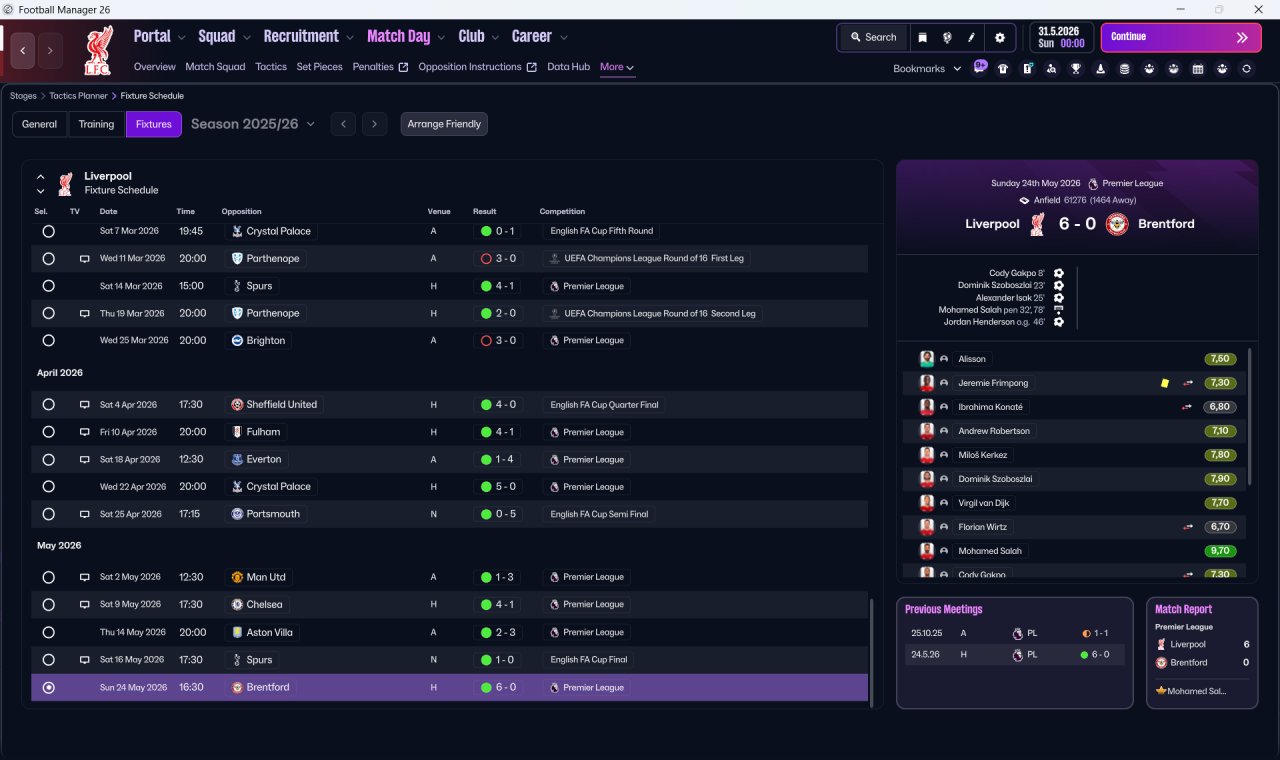
Task: Open the pencil edit icon
Action: [x=971, y=37]
